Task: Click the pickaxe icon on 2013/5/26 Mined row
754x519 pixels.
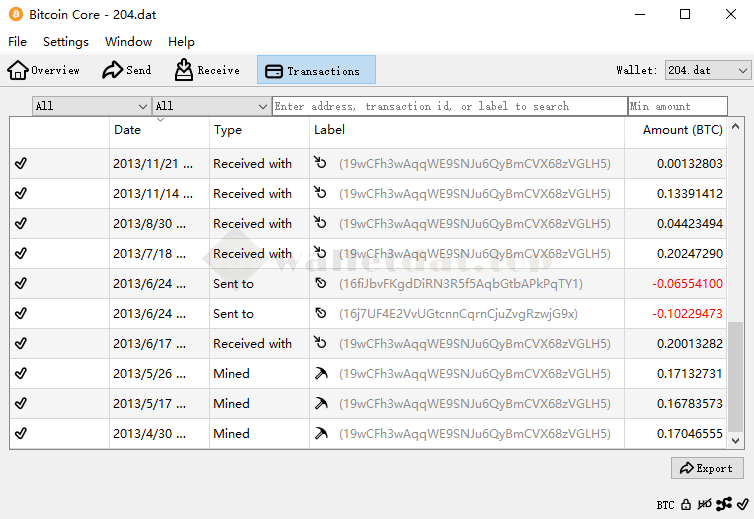Action: (x=321, y=374)
